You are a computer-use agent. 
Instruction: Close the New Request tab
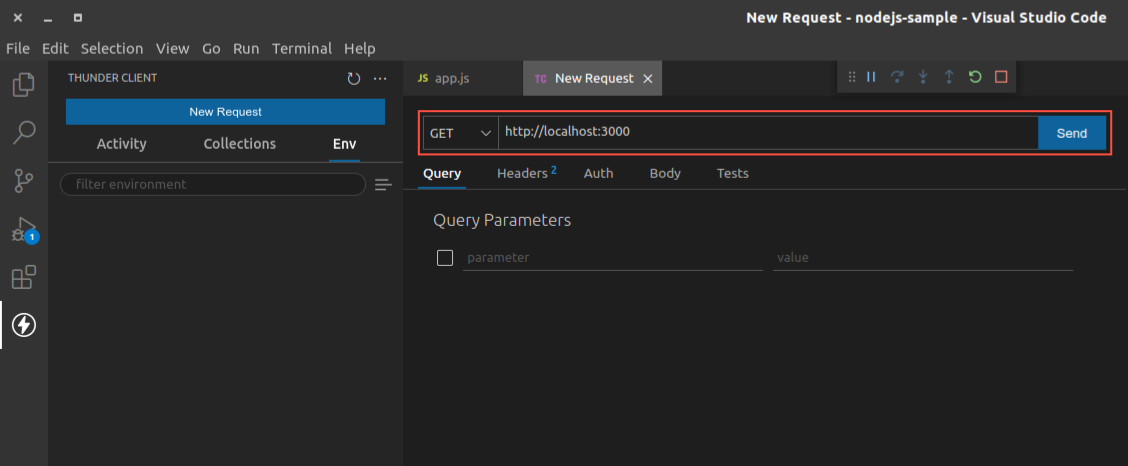[647, 79]
